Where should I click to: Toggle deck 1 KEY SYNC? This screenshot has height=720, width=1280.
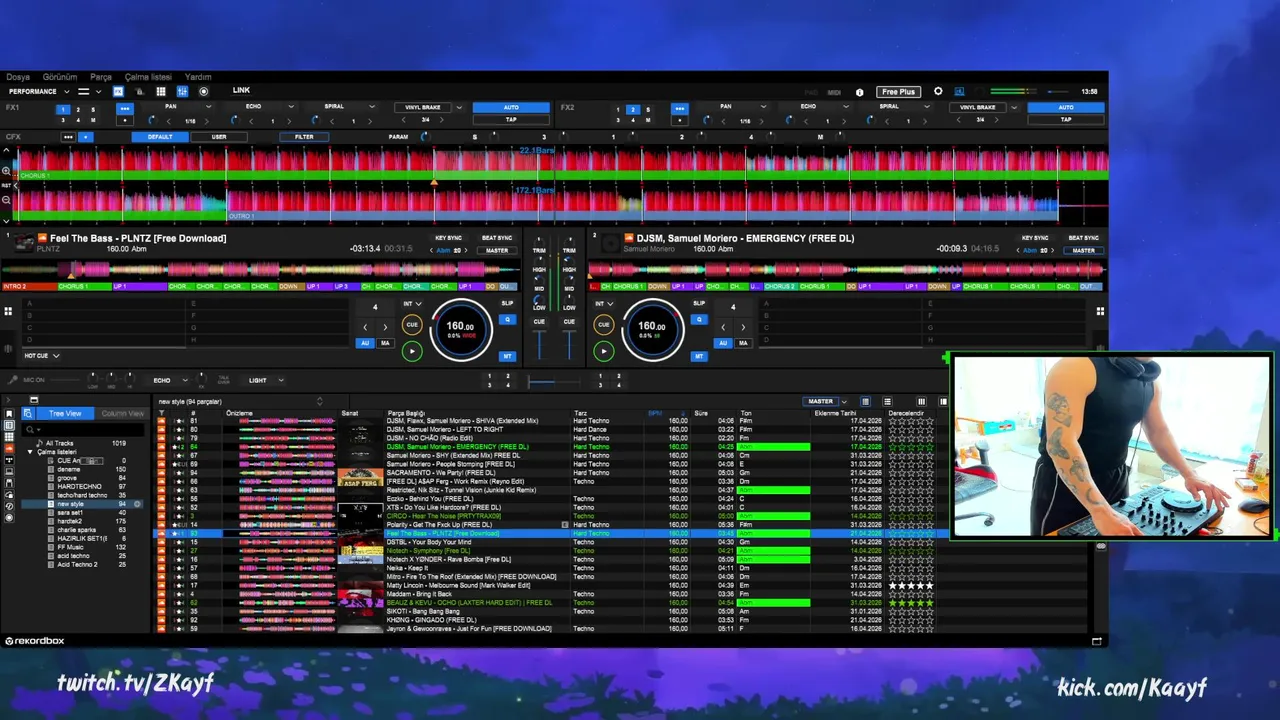(448, 238)
